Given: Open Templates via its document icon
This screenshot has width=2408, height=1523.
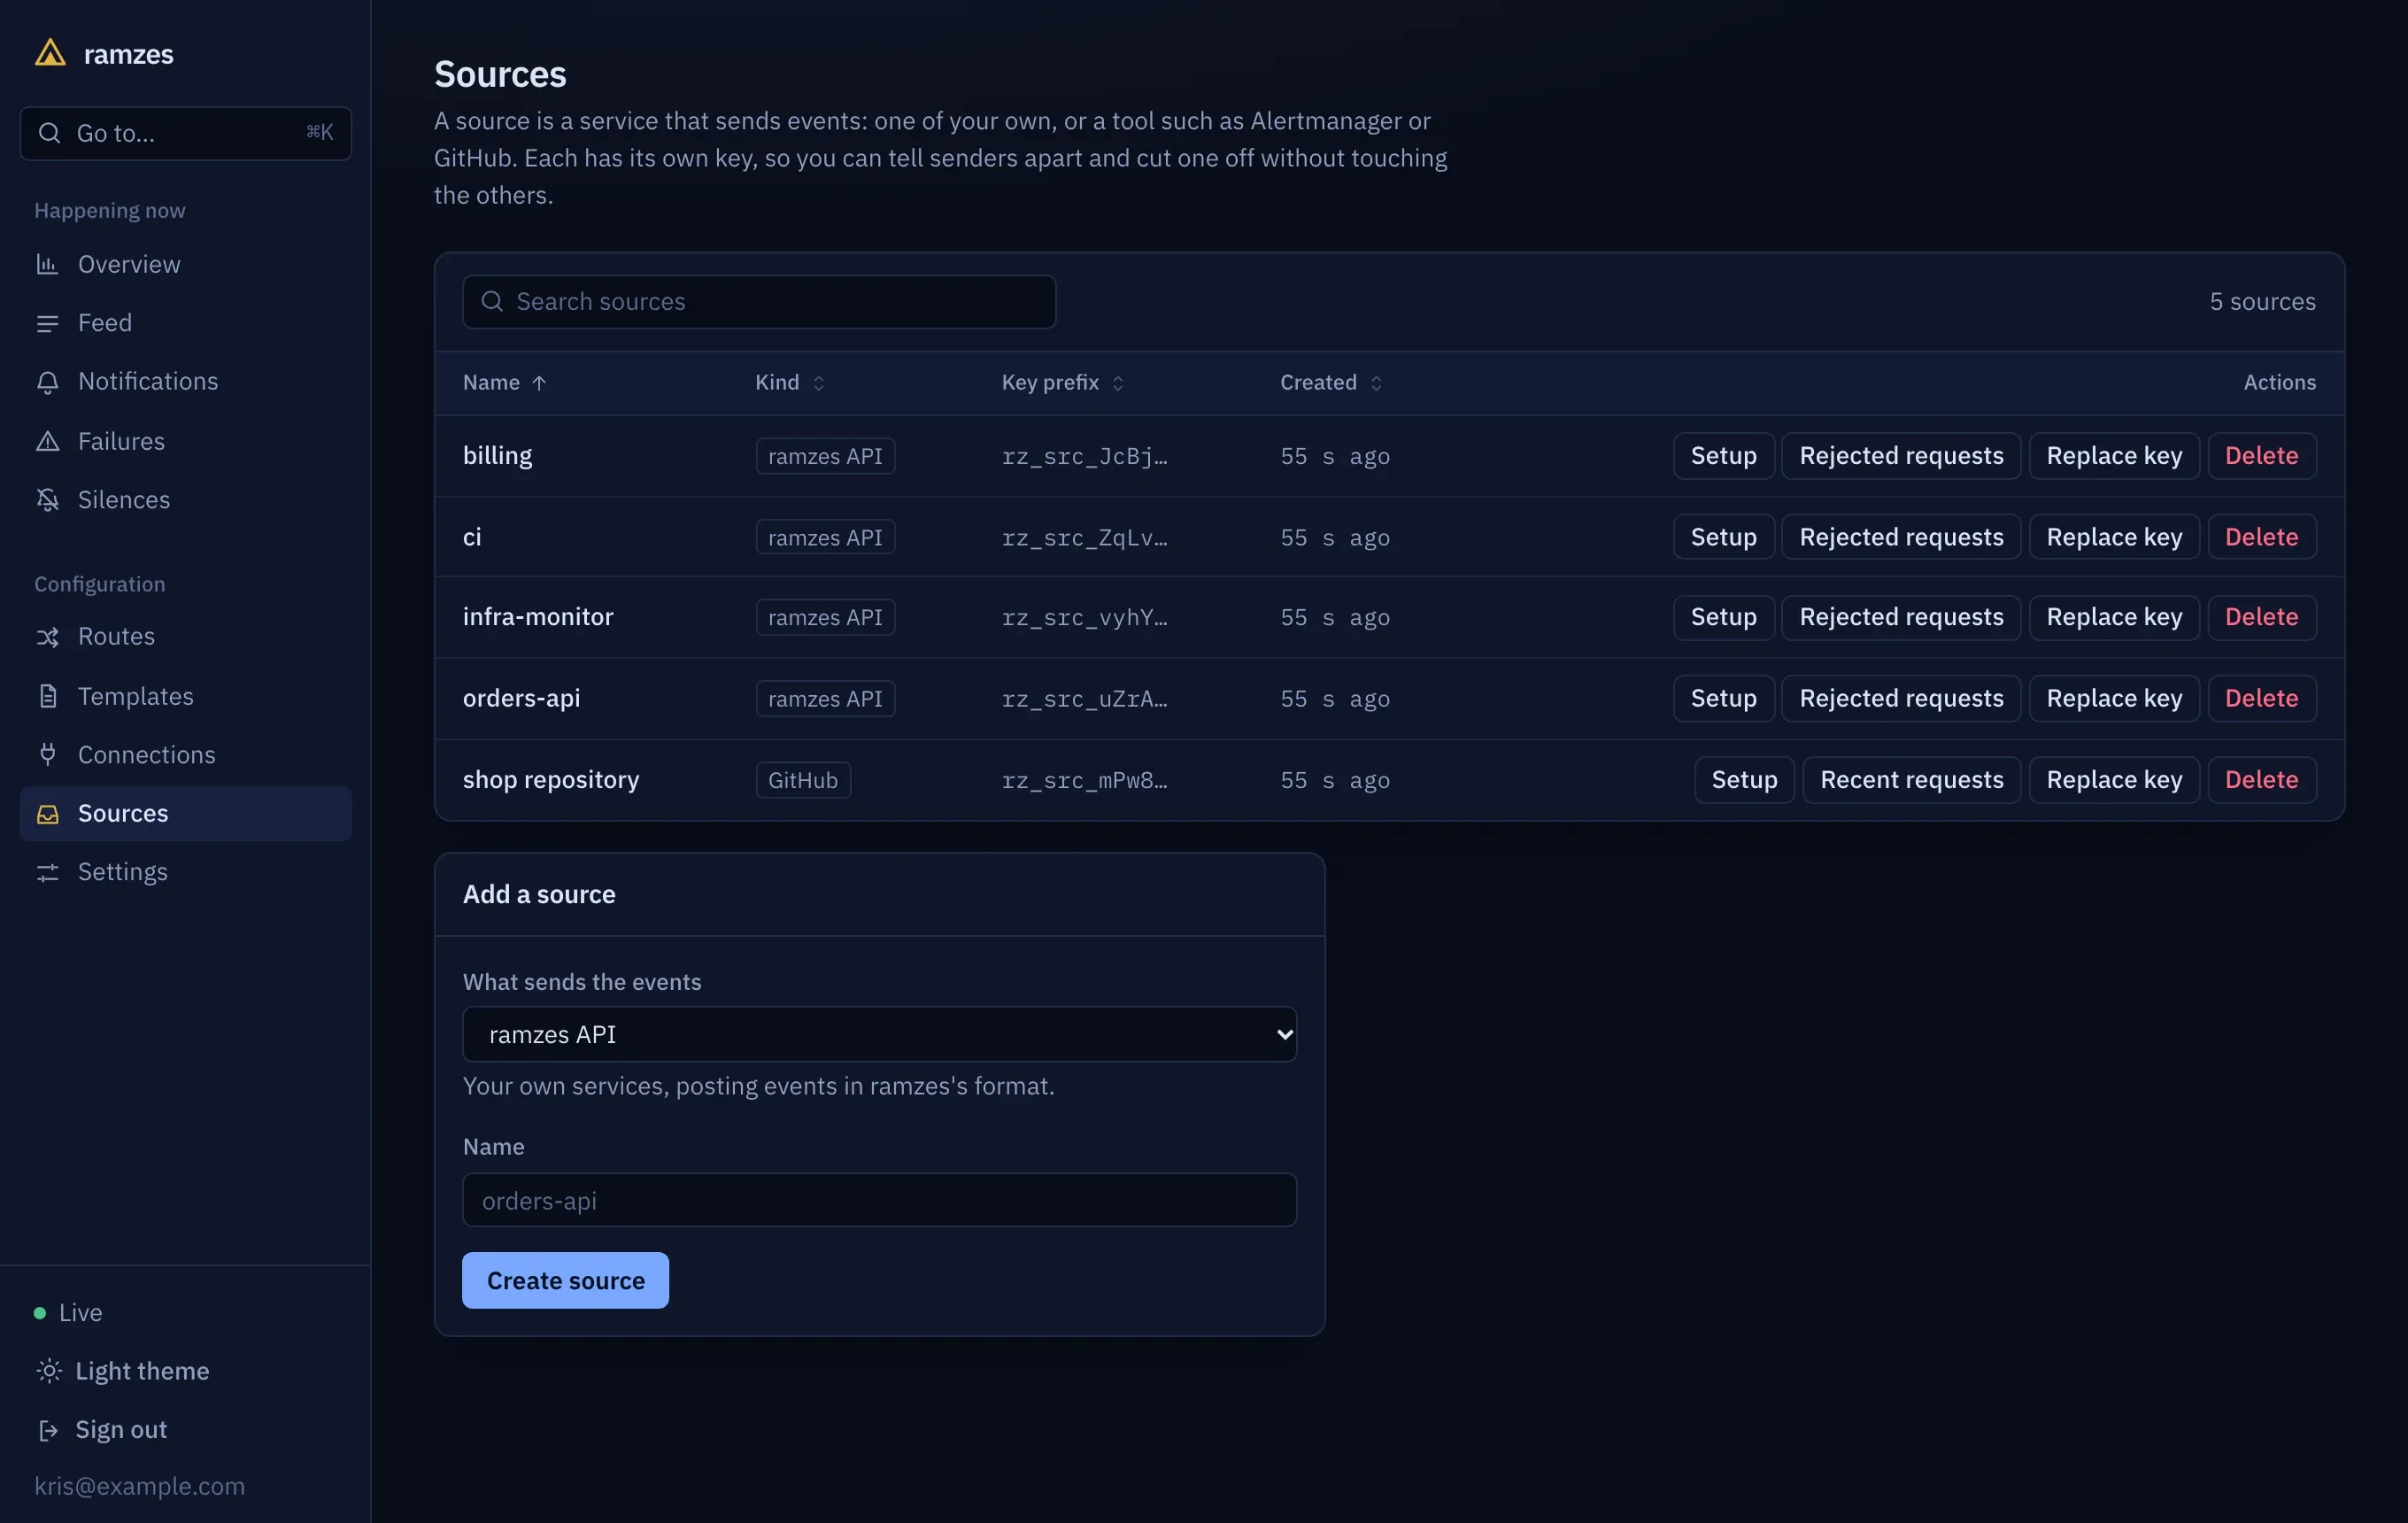Looking at the screenshot, I should tap(47, 696).
